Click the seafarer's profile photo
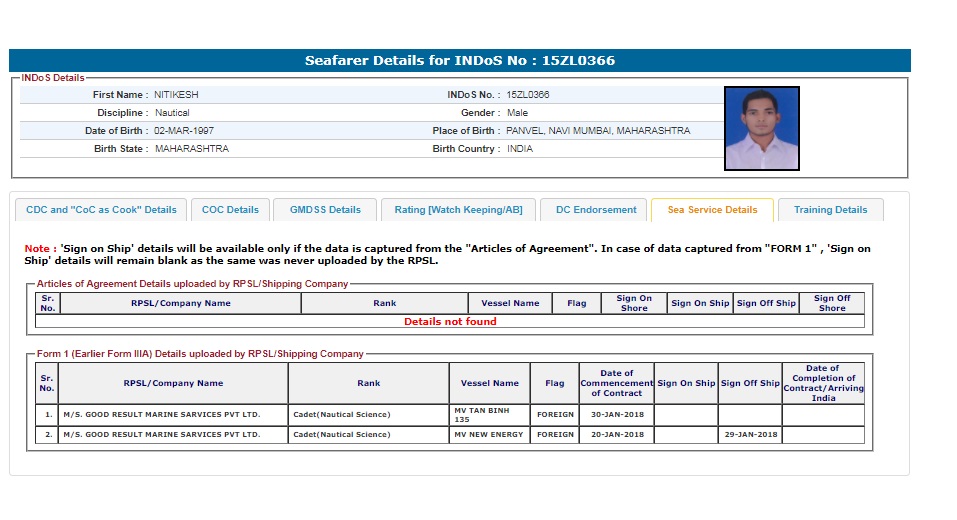The width and height of the screenshot is (957, 520). [x=761, y=128]
